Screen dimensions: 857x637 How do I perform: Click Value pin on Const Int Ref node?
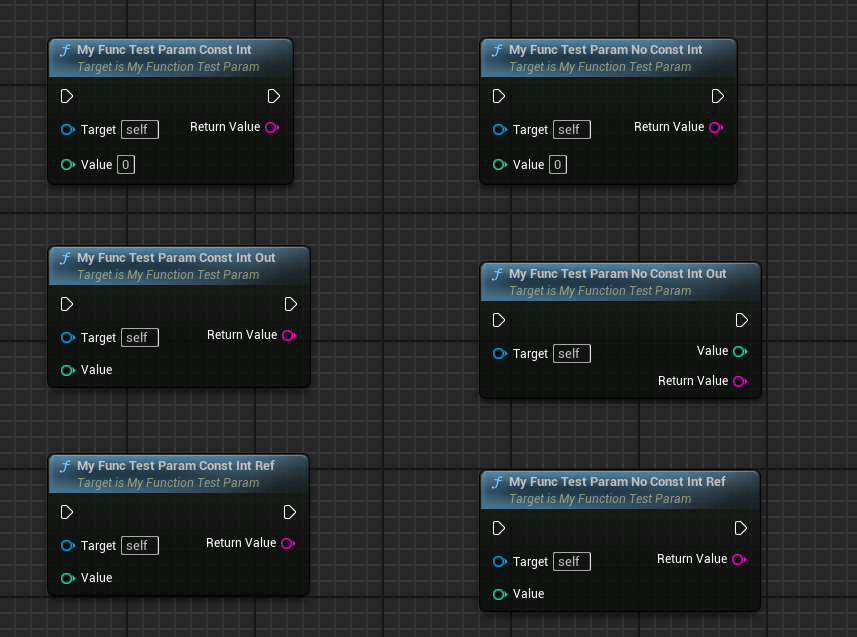pyautogui.click(x=67, y=578)
